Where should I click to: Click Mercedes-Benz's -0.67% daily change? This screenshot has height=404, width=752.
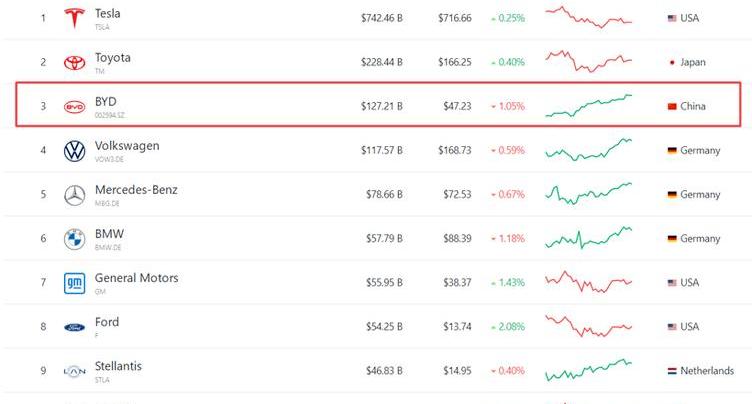(x=508, y=194)
